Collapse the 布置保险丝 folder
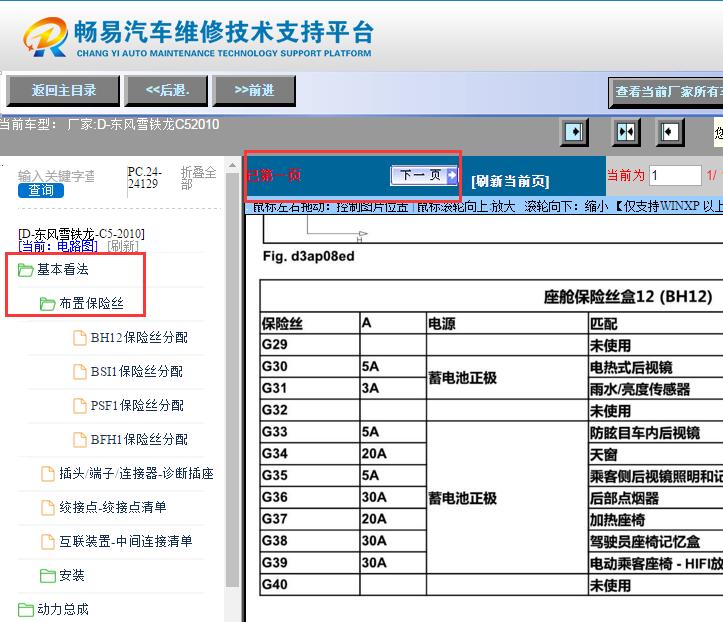Image resolution: width=723 pixels, height=622 pixels. pyautogui.click(x=91, y=303)
